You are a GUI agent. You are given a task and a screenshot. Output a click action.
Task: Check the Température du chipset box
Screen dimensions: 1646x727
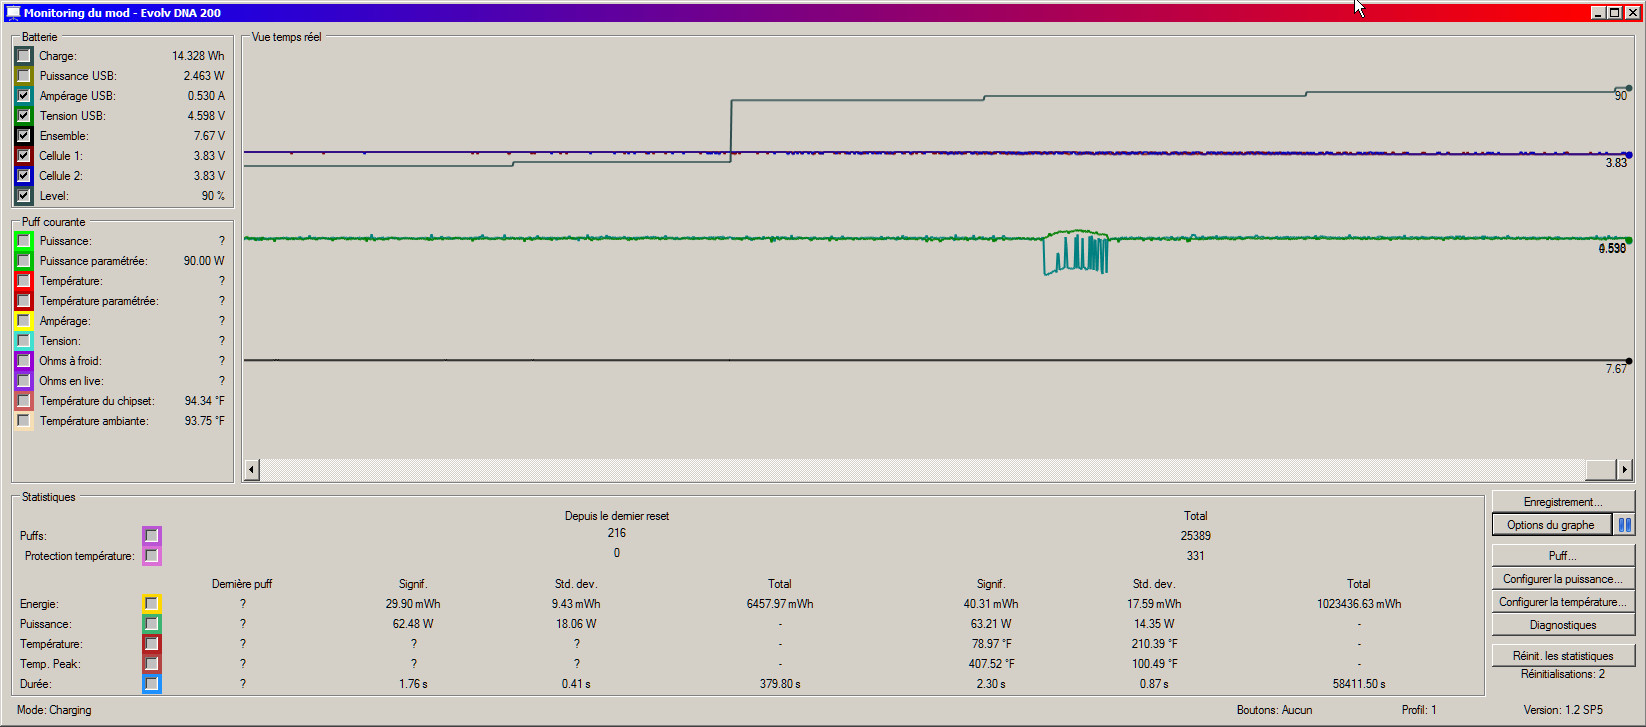(24, 401)
